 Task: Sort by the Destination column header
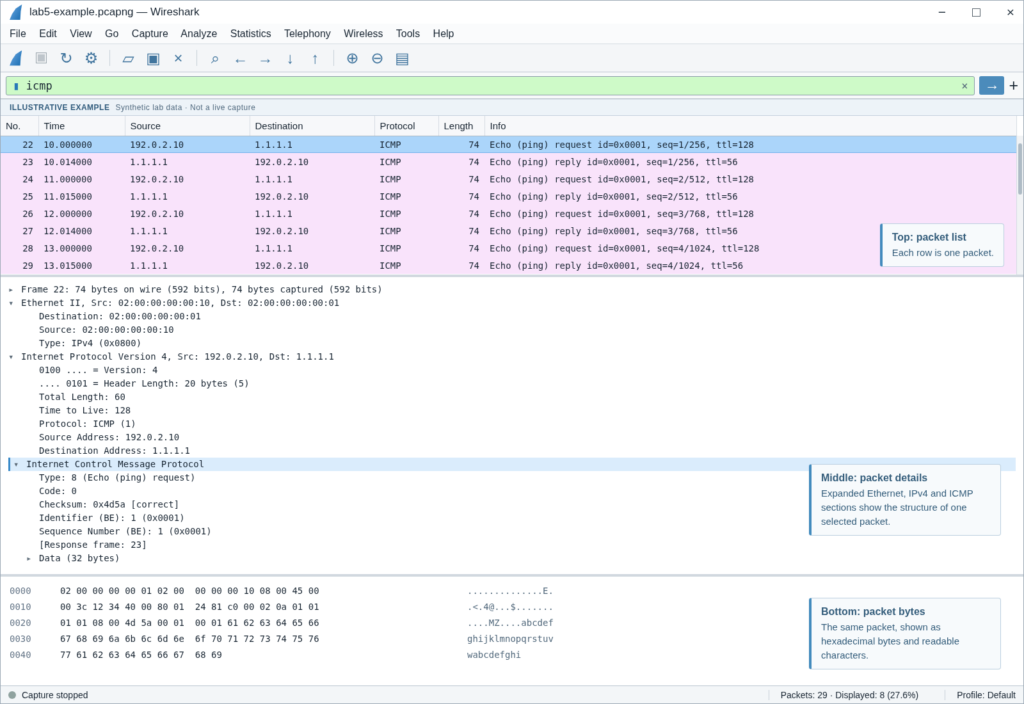(312, 126)
